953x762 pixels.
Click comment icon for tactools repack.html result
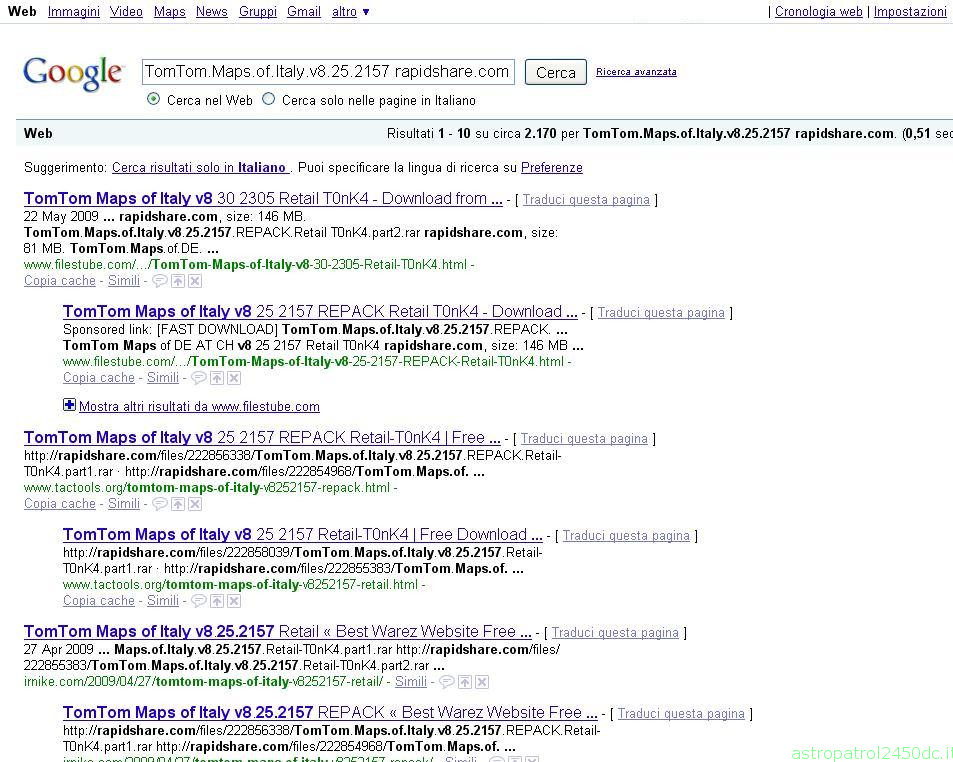coord(160,504)
